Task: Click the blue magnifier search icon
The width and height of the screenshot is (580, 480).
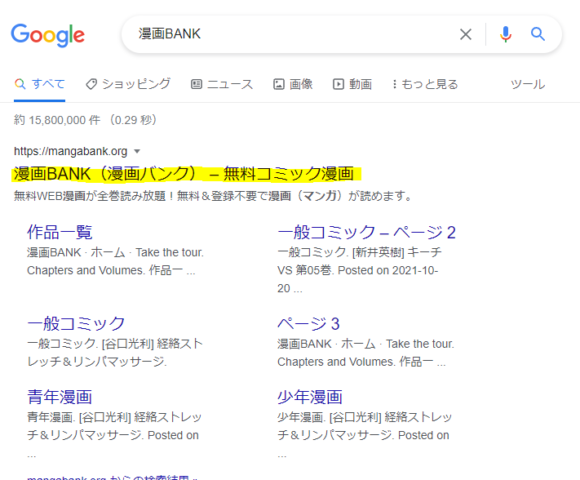Action: pyautogui.click(x=537, y=34)
